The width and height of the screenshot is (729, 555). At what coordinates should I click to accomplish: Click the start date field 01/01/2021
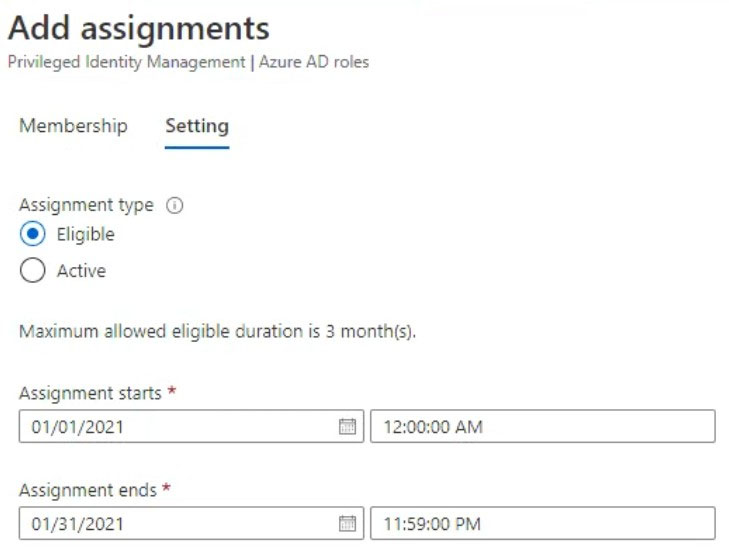[191, 426]
